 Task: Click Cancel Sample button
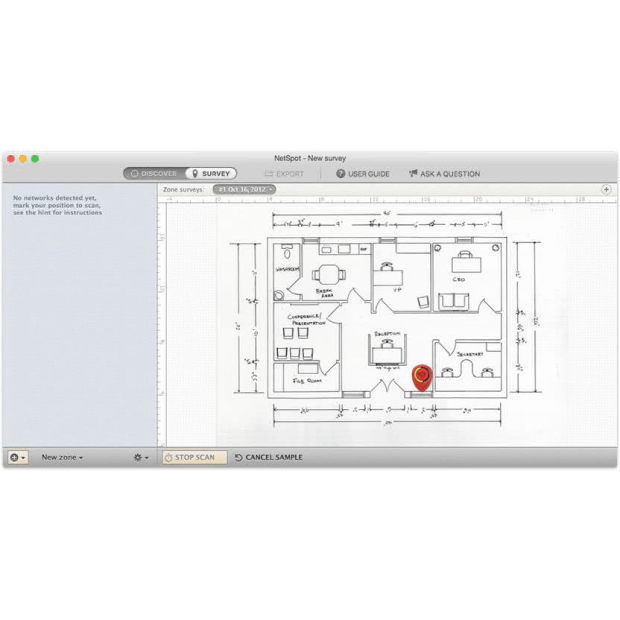269,457
